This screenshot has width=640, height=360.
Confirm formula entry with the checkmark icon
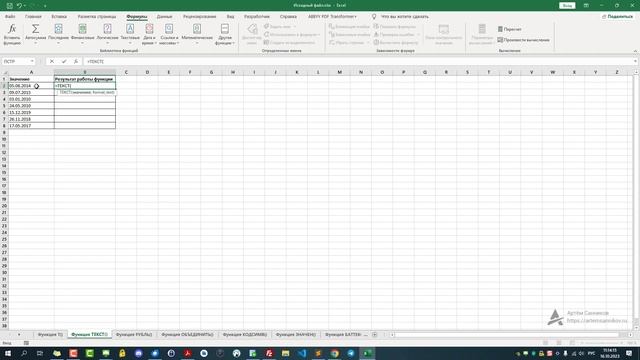click(x=64, y=61)
